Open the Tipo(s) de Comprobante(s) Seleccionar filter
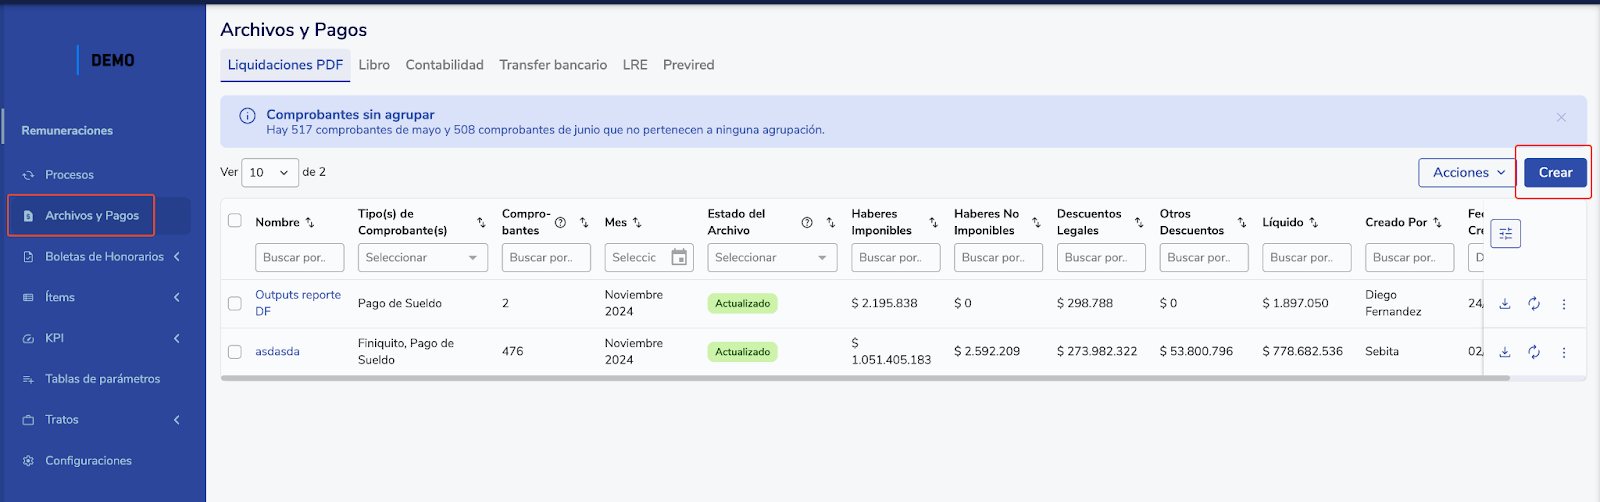This screenshot has height=502, width=1600. click(422, 258)
